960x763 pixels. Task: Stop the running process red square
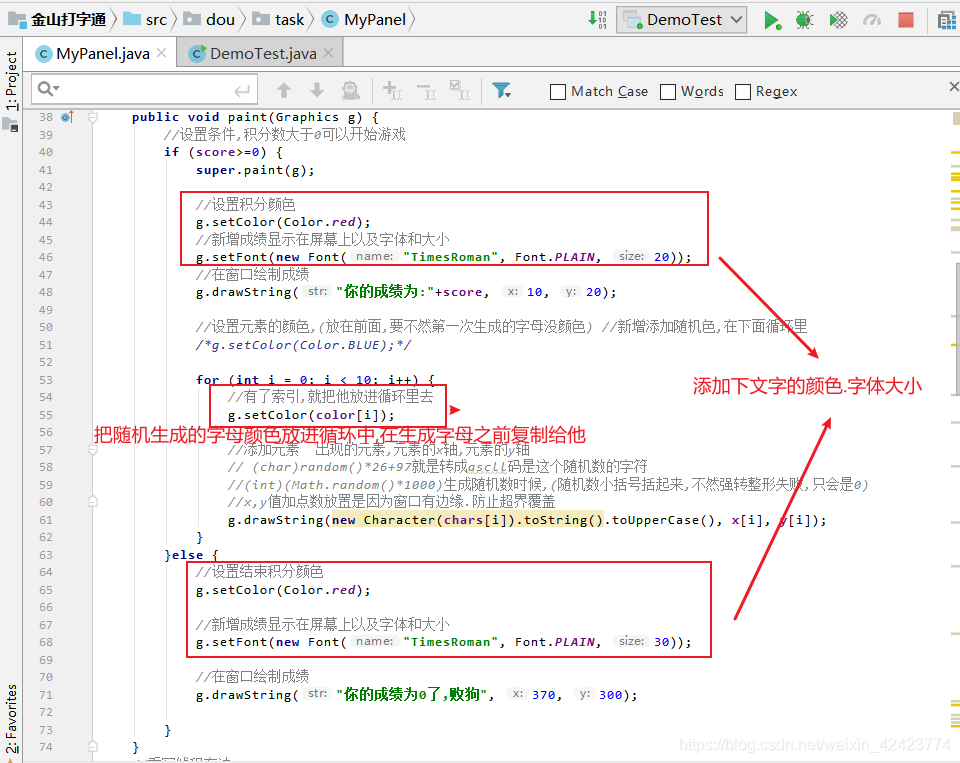[x=906, y=20]
